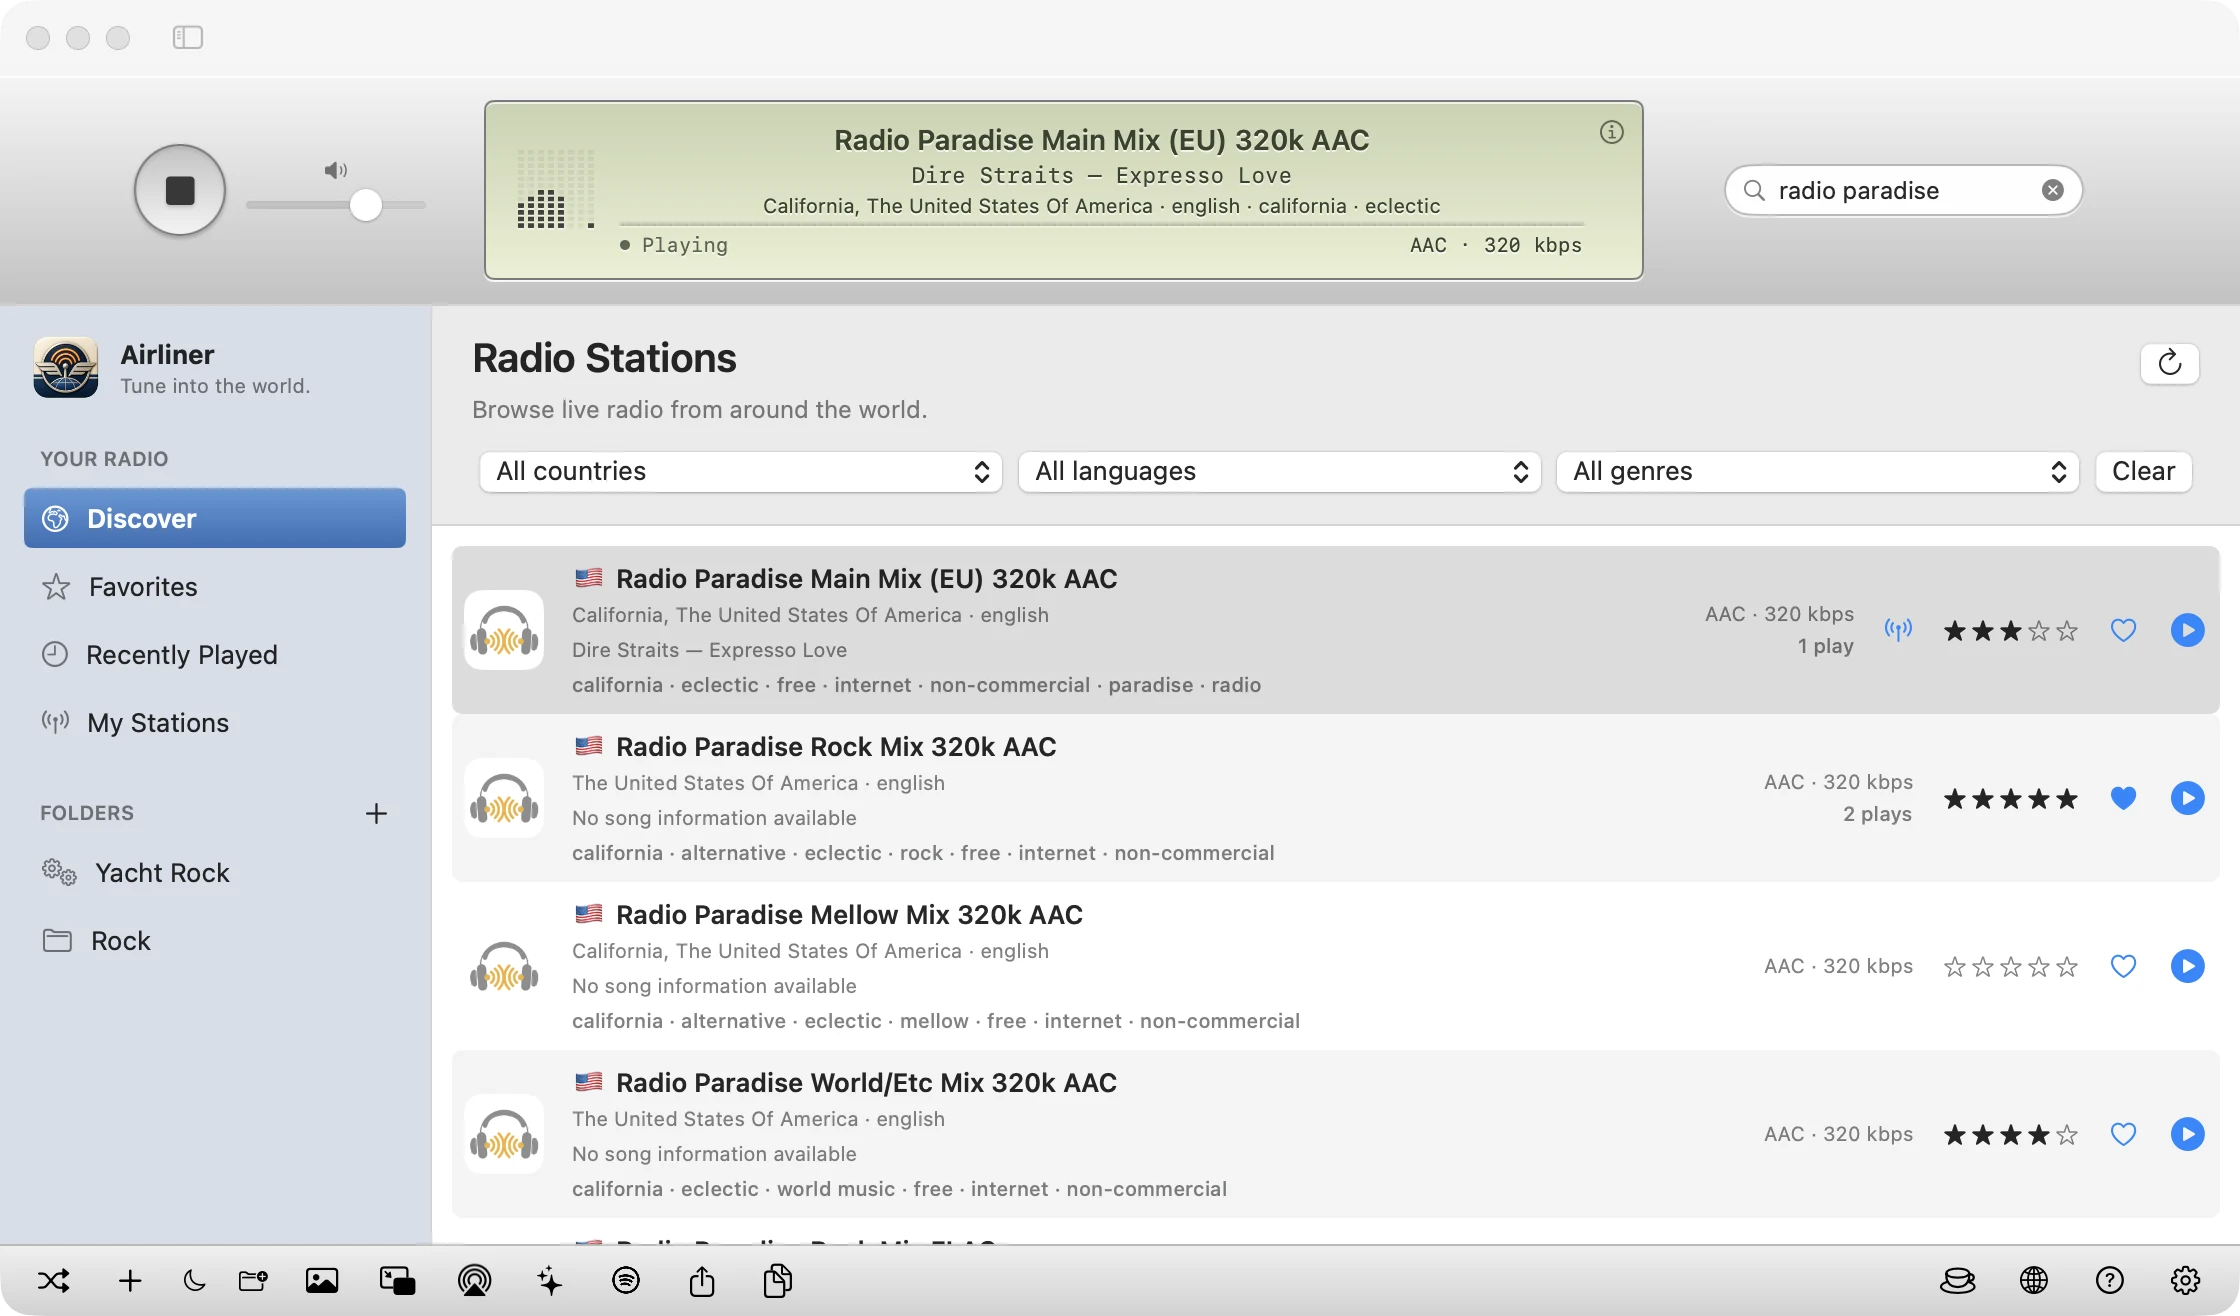Focus the radio paradise search field
Screen dimensions: 2240x1316
point(1903,190)
